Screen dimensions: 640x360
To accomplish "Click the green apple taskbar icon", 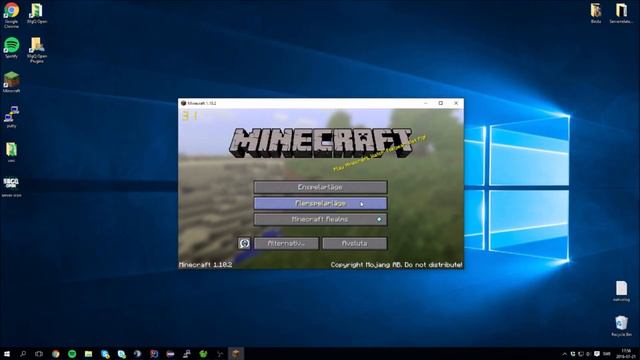I will click(x=203, y=354).
